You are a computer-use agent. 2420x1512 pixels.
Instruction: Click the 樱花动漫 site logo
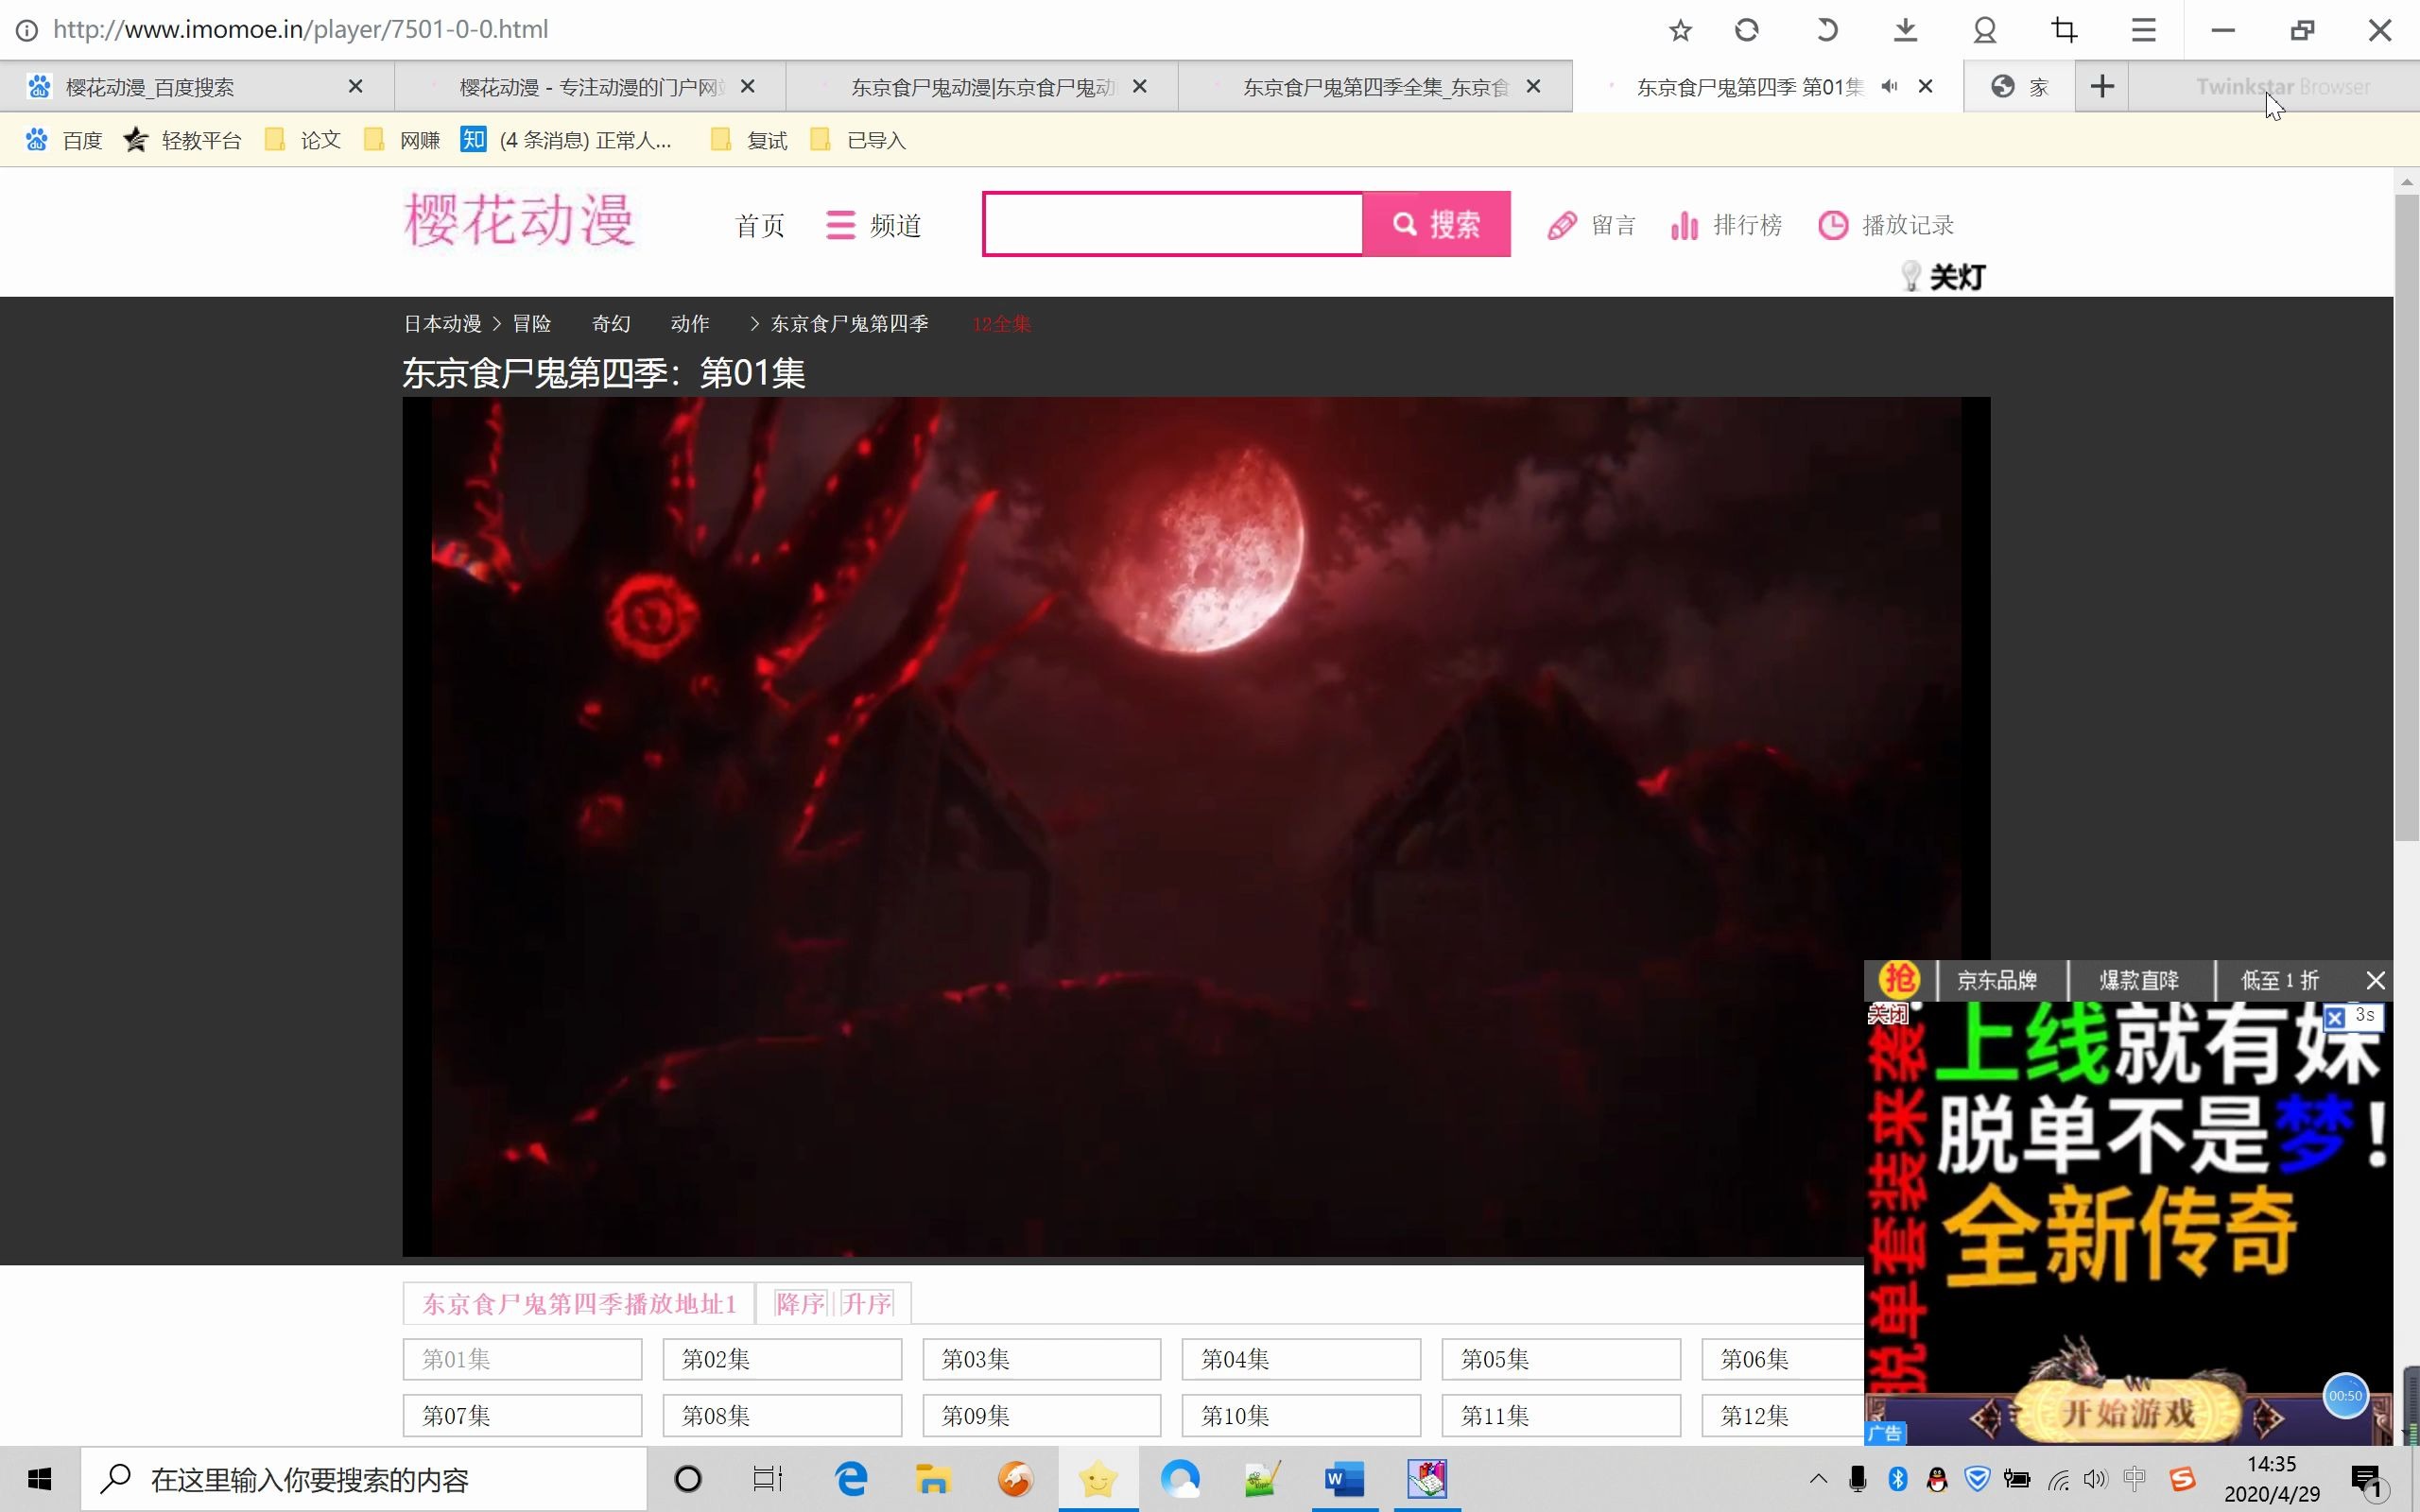519,219
